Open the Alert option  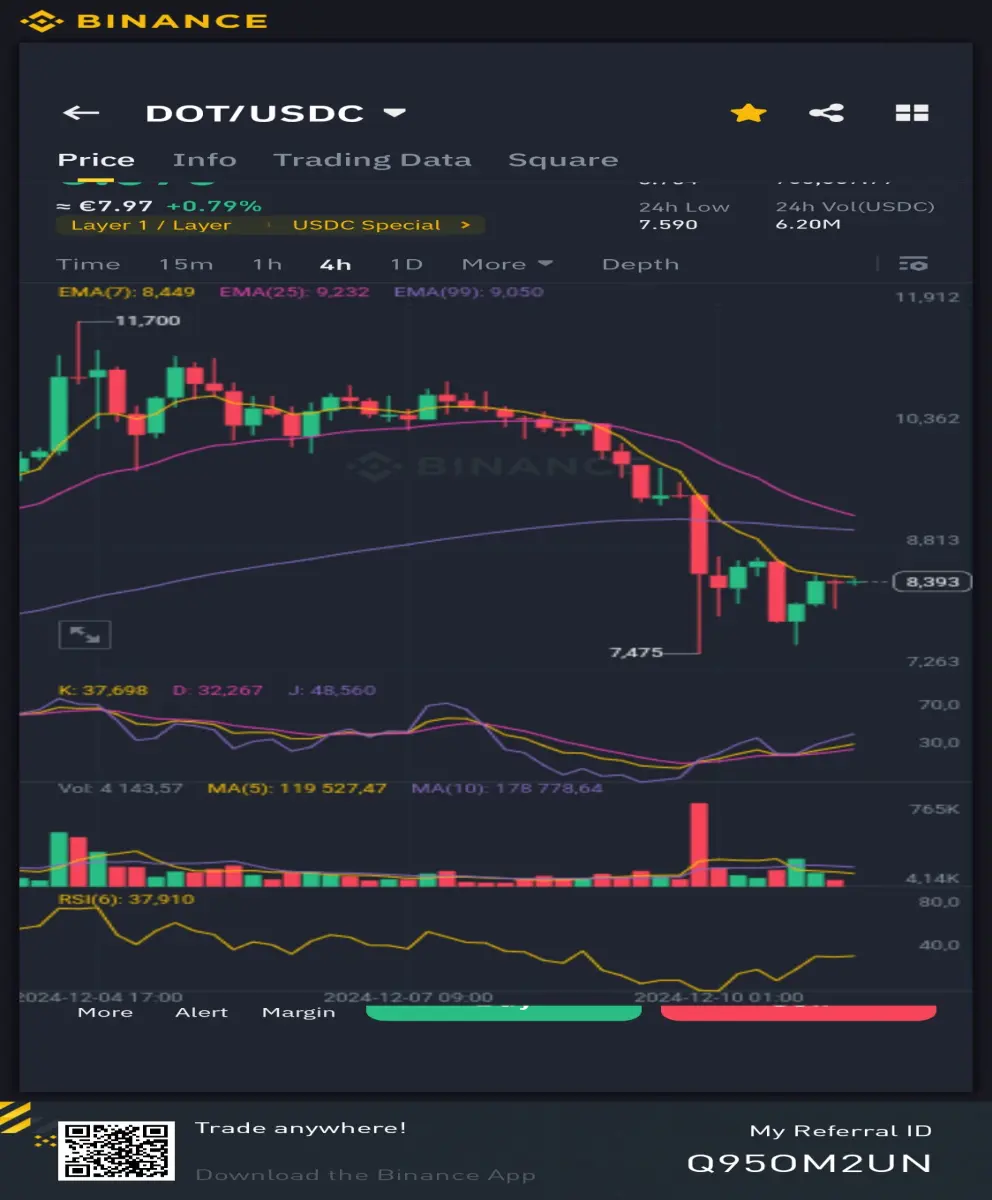click(x=202, y=1012)
